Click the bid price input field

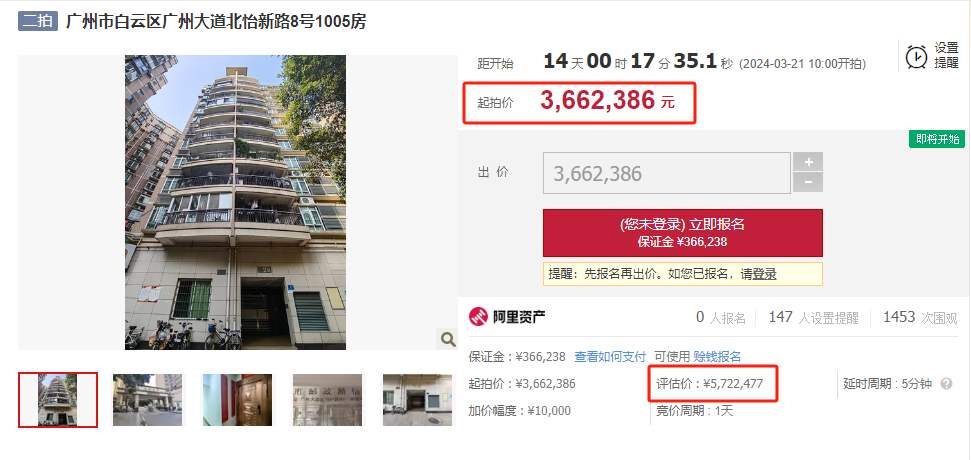(x=667, y=173)
